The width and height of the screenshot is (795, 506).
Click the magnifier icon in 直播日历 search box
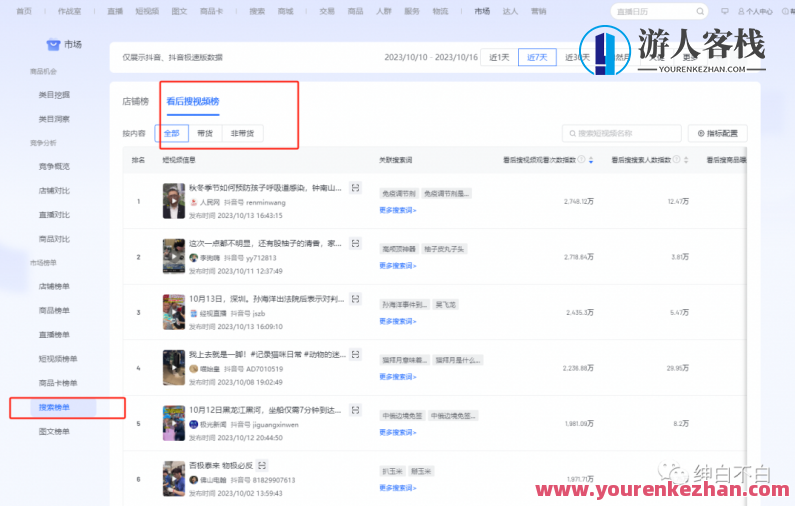[700, 11]
